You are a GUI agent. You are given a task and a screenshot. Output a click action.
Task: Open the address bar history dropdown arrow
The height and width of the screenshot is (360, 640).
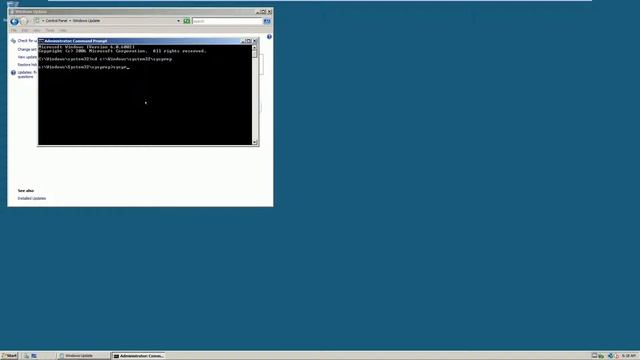coord(178,21)
